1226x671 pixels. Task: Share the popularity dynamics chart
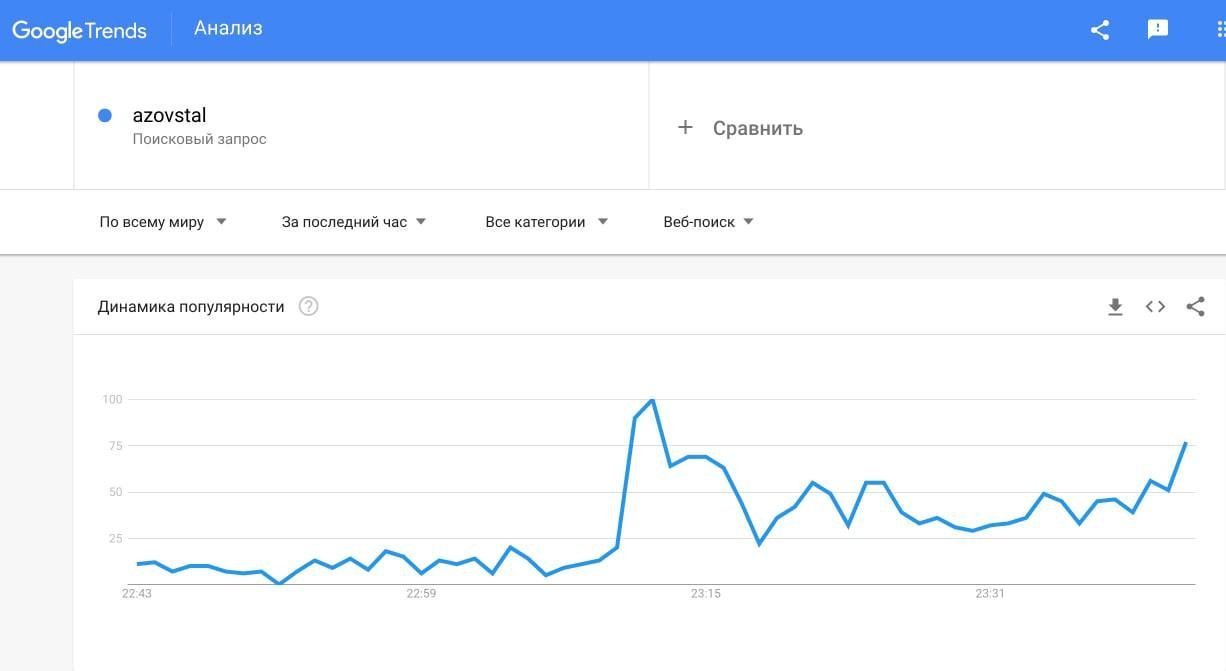1196,307
